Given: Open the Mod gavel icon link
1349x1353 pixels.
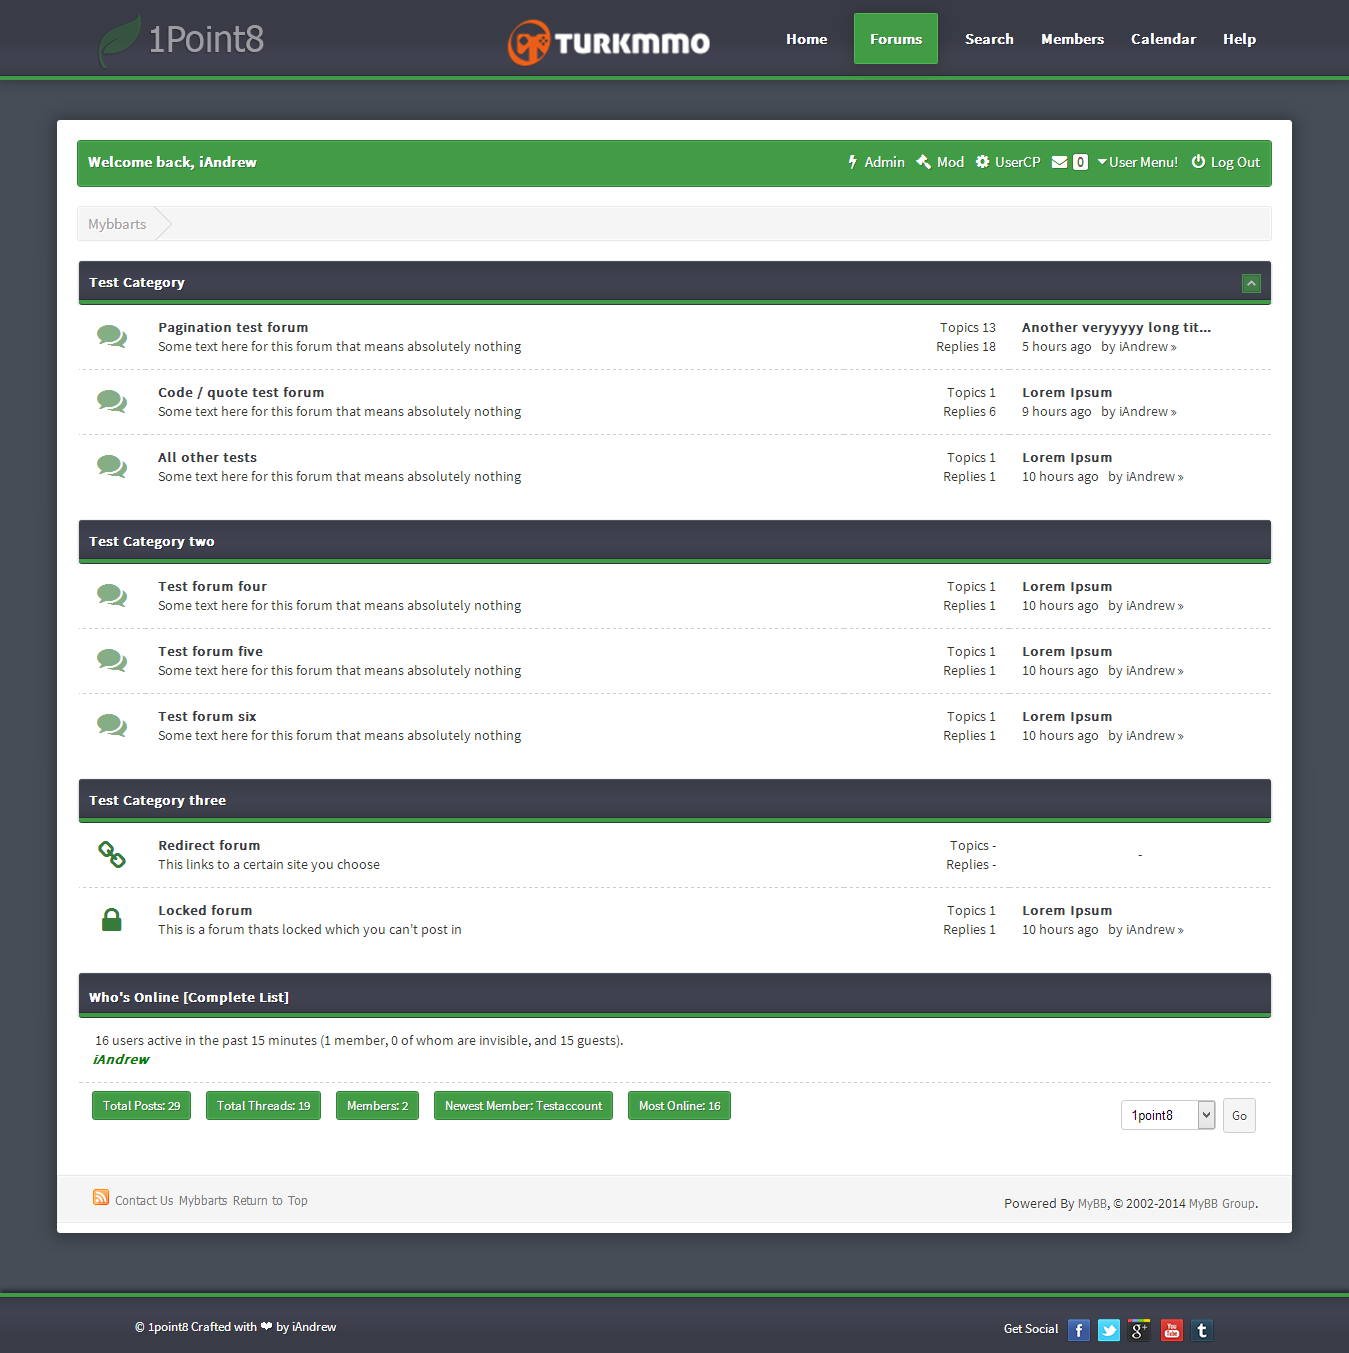Looking at the screenshot, I should 923,162.
